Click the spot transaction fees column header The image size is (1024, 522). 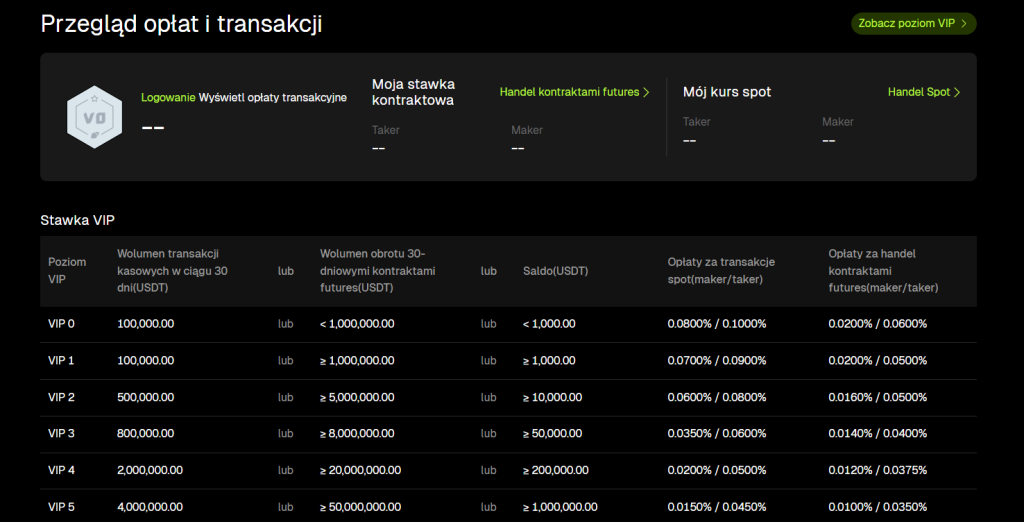coord(721,271)
